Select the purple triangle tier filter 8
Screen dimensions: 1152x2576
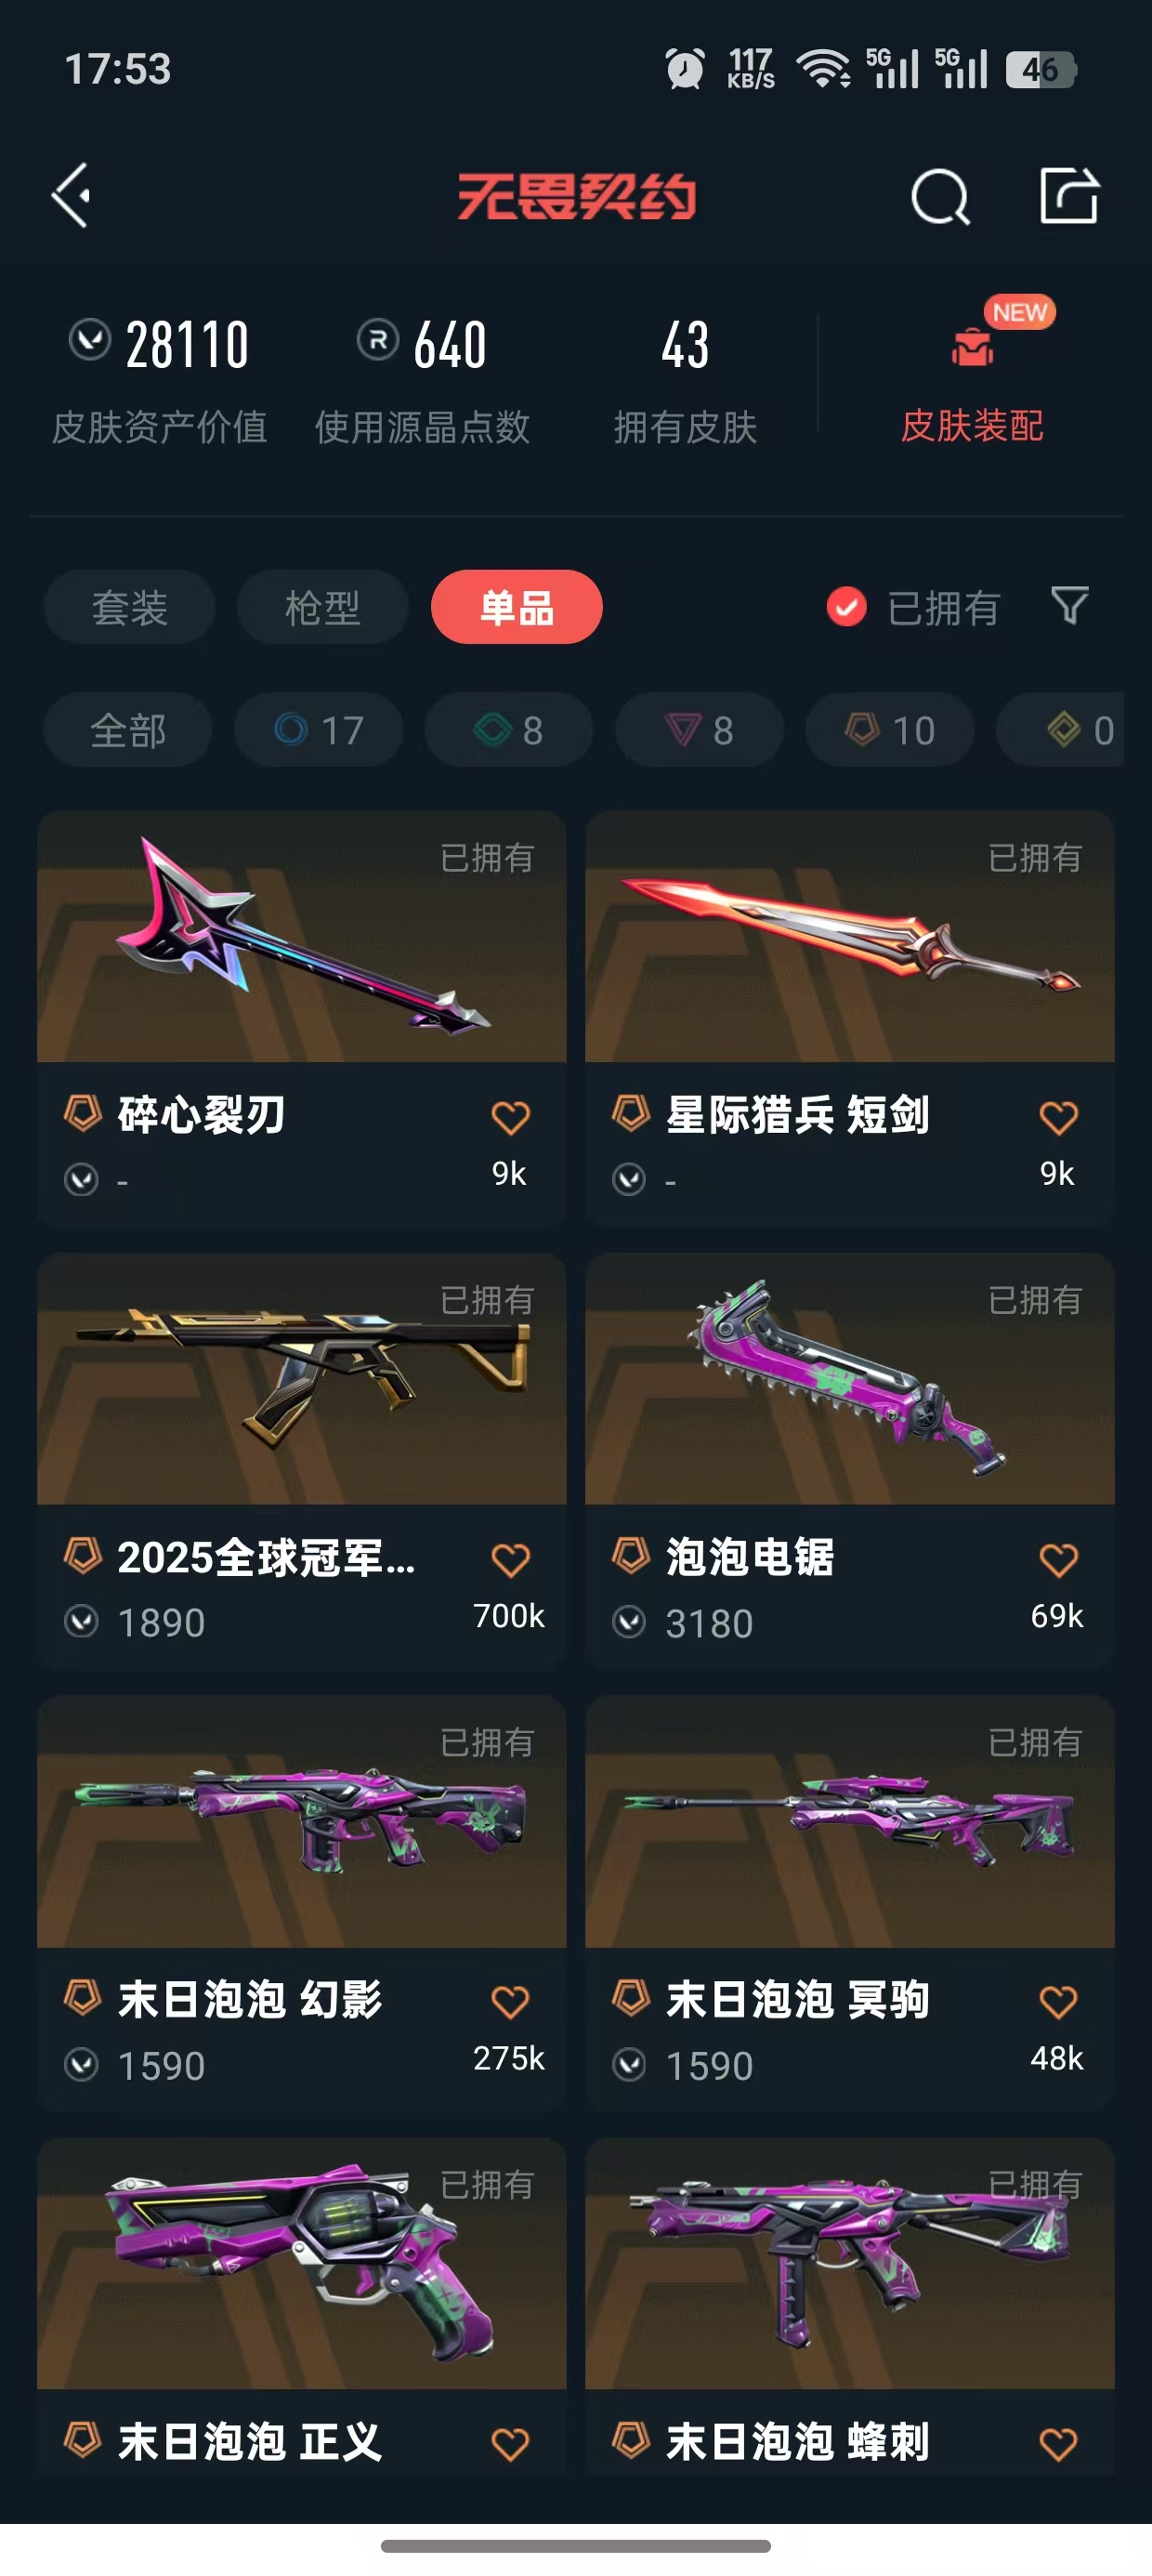click(699, 730)
